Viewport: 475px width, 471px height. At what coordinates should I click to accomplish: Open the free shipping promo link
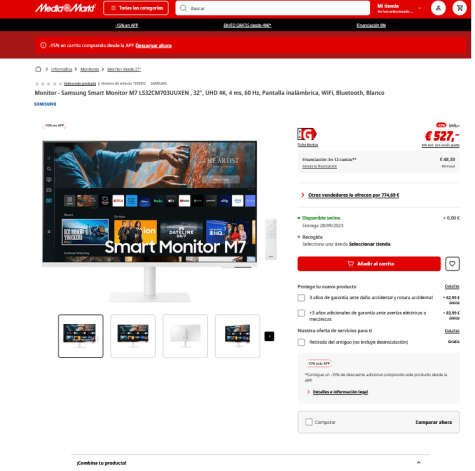coord(247,25)
